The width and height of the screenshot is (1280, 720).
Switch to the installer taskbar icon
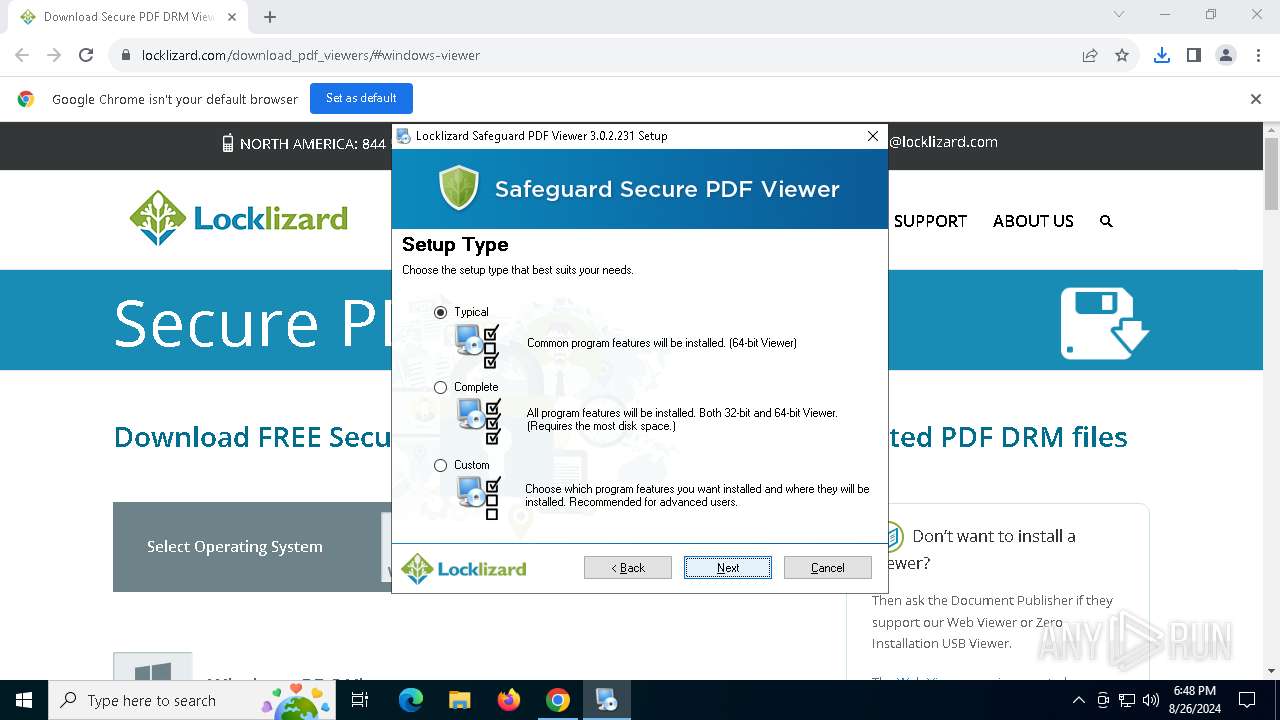pyautogui.click(x=607, y=700)
